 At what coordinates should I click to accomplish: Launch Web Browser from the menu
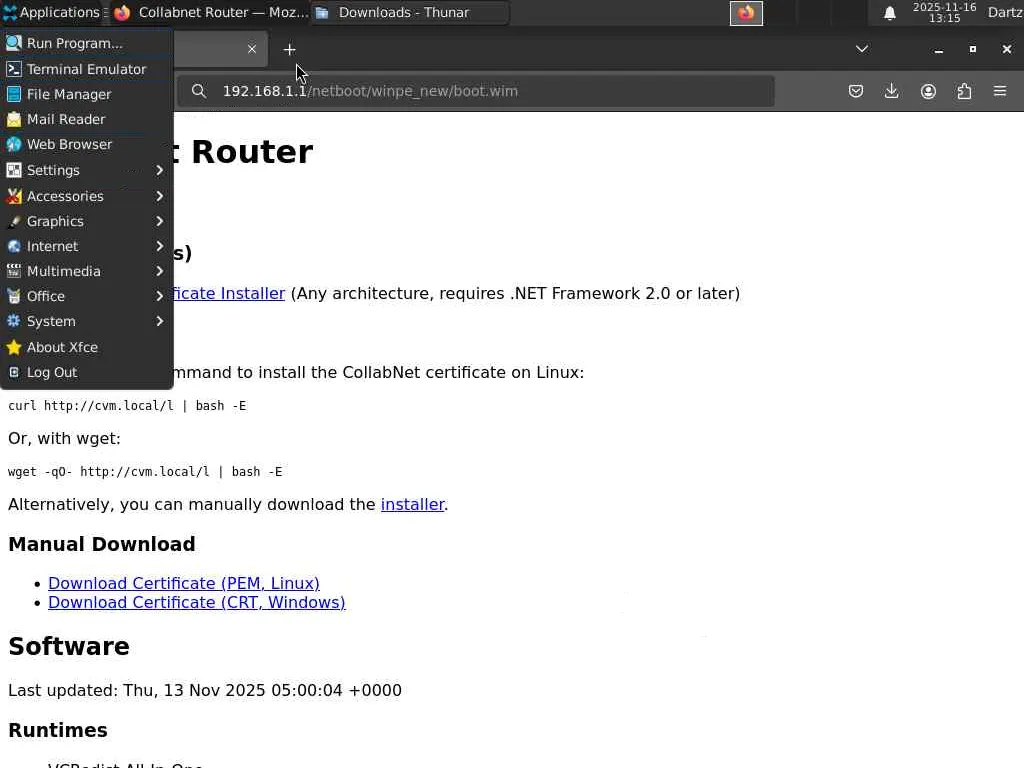[86, 144]
